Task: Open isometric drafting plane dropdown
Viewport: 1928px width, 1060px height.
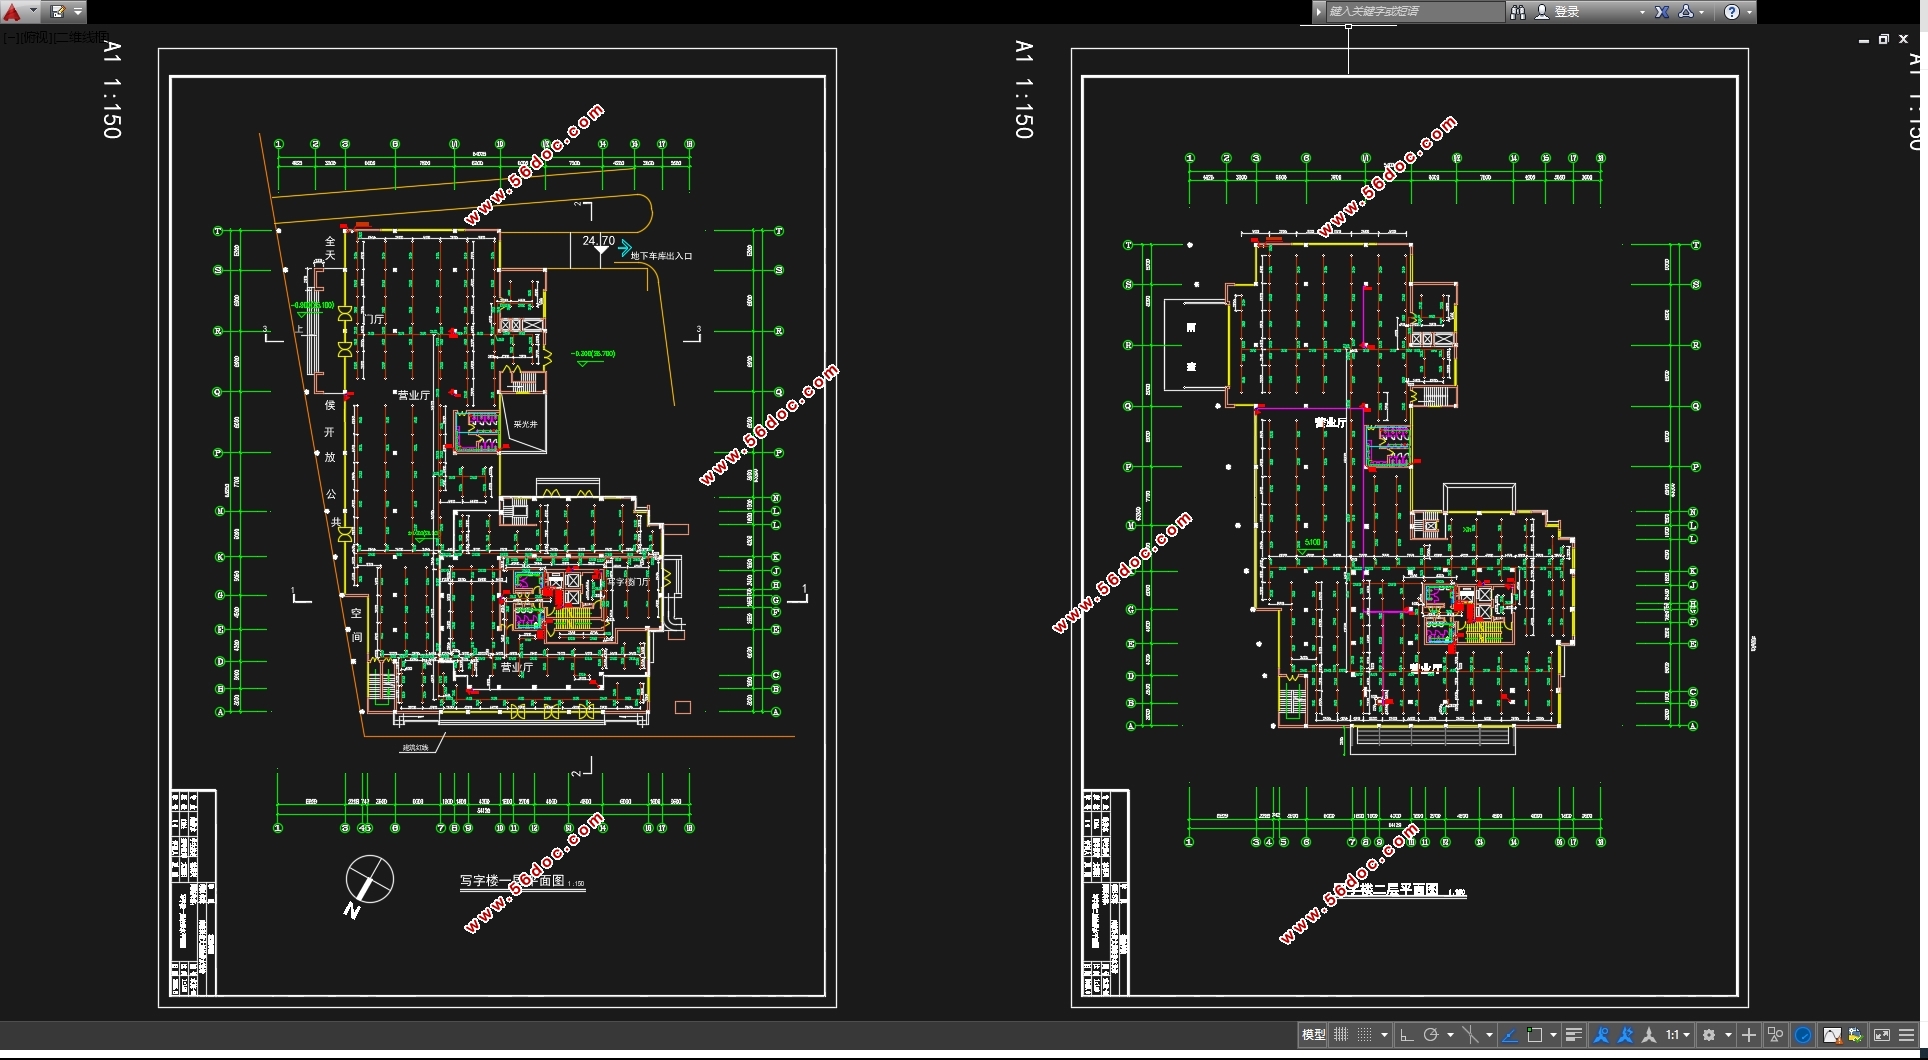Action: pos(1489,1035)
